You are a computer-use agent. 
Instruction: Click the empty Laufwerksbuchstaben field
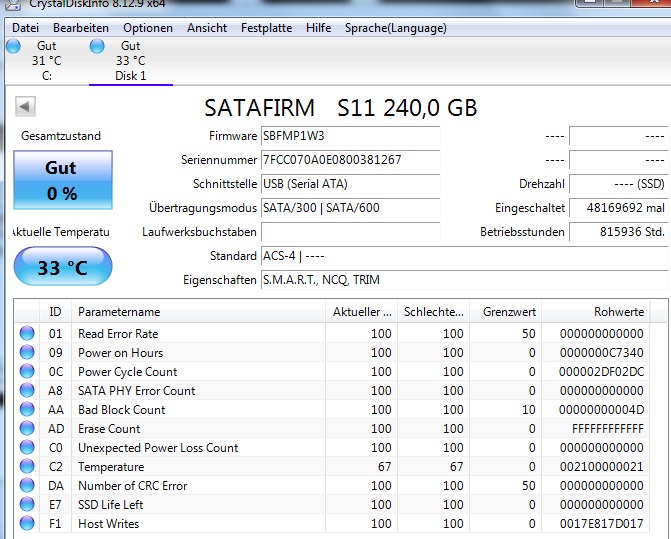point(350,232)
